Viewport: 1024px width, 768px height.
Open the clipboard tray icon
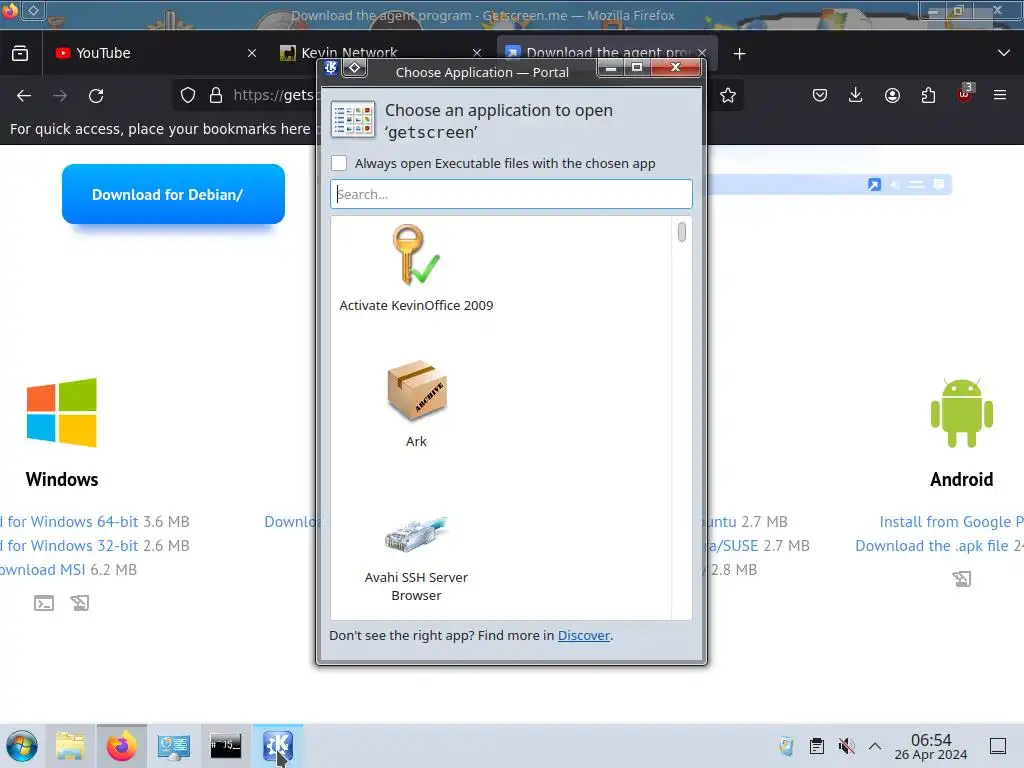coord(816,746)
